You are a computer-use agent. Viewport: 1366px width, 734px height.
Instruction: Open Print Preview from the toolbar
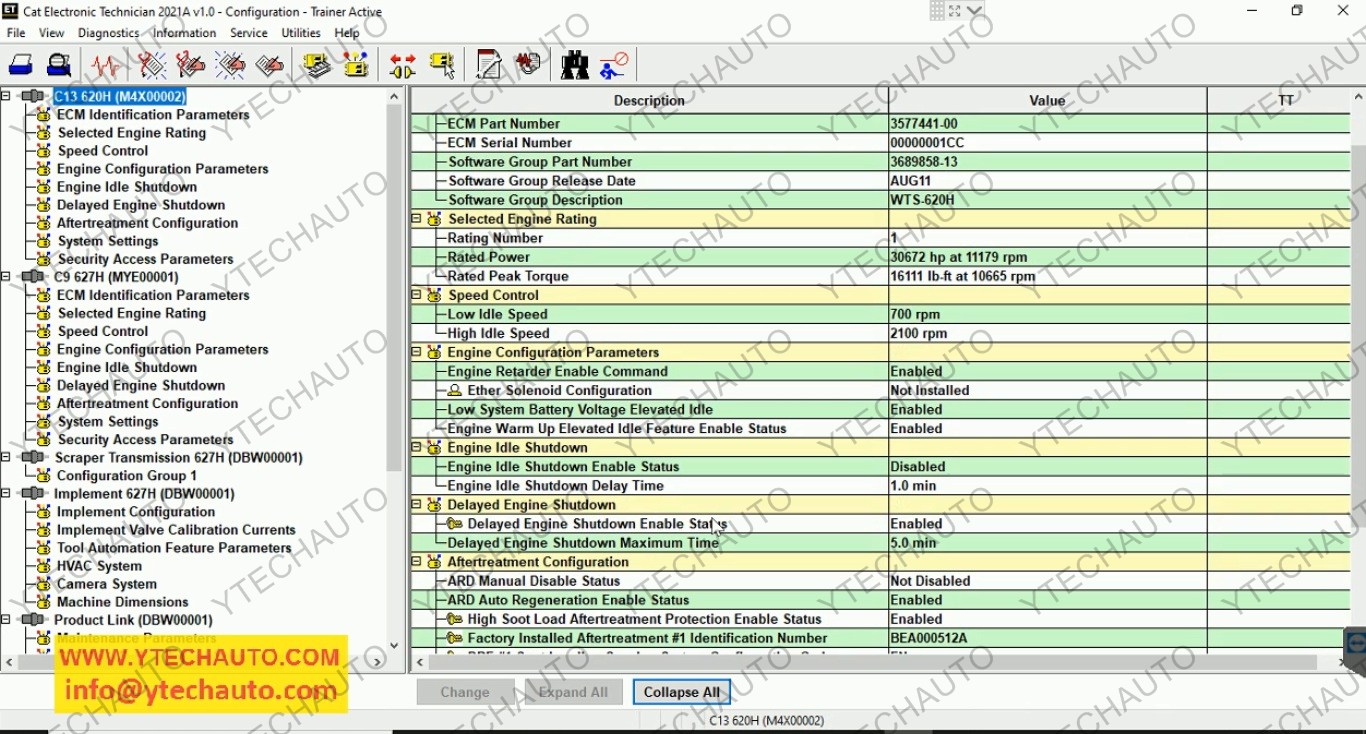pyautogui.click(x=59, y=66)
